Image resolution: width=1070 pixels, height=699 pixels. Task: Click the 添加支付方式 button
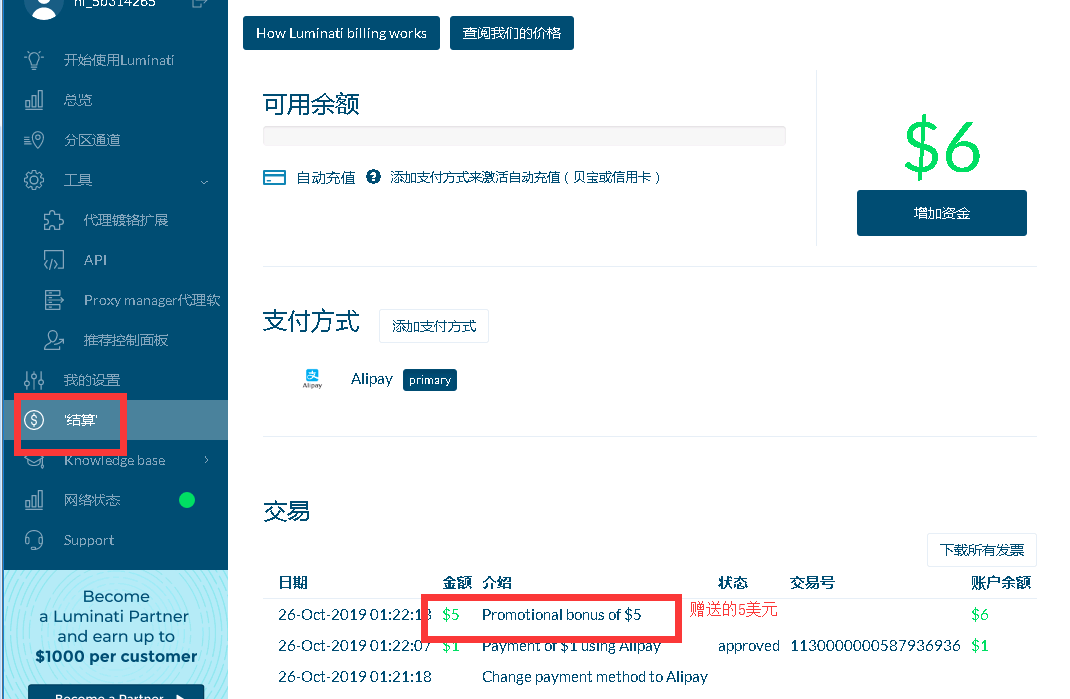(434, 326)
